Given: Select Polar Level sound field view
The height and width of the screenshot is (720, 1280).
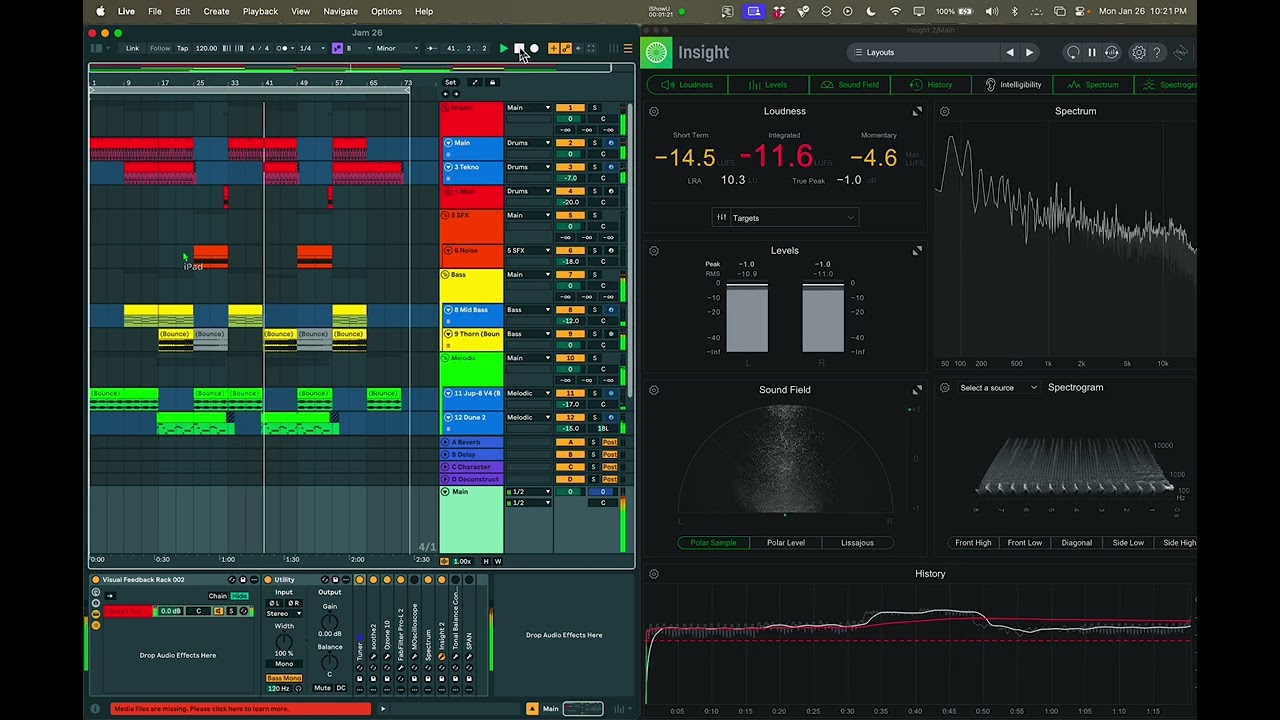Looking at the screenshot, I should click(786, 543).
